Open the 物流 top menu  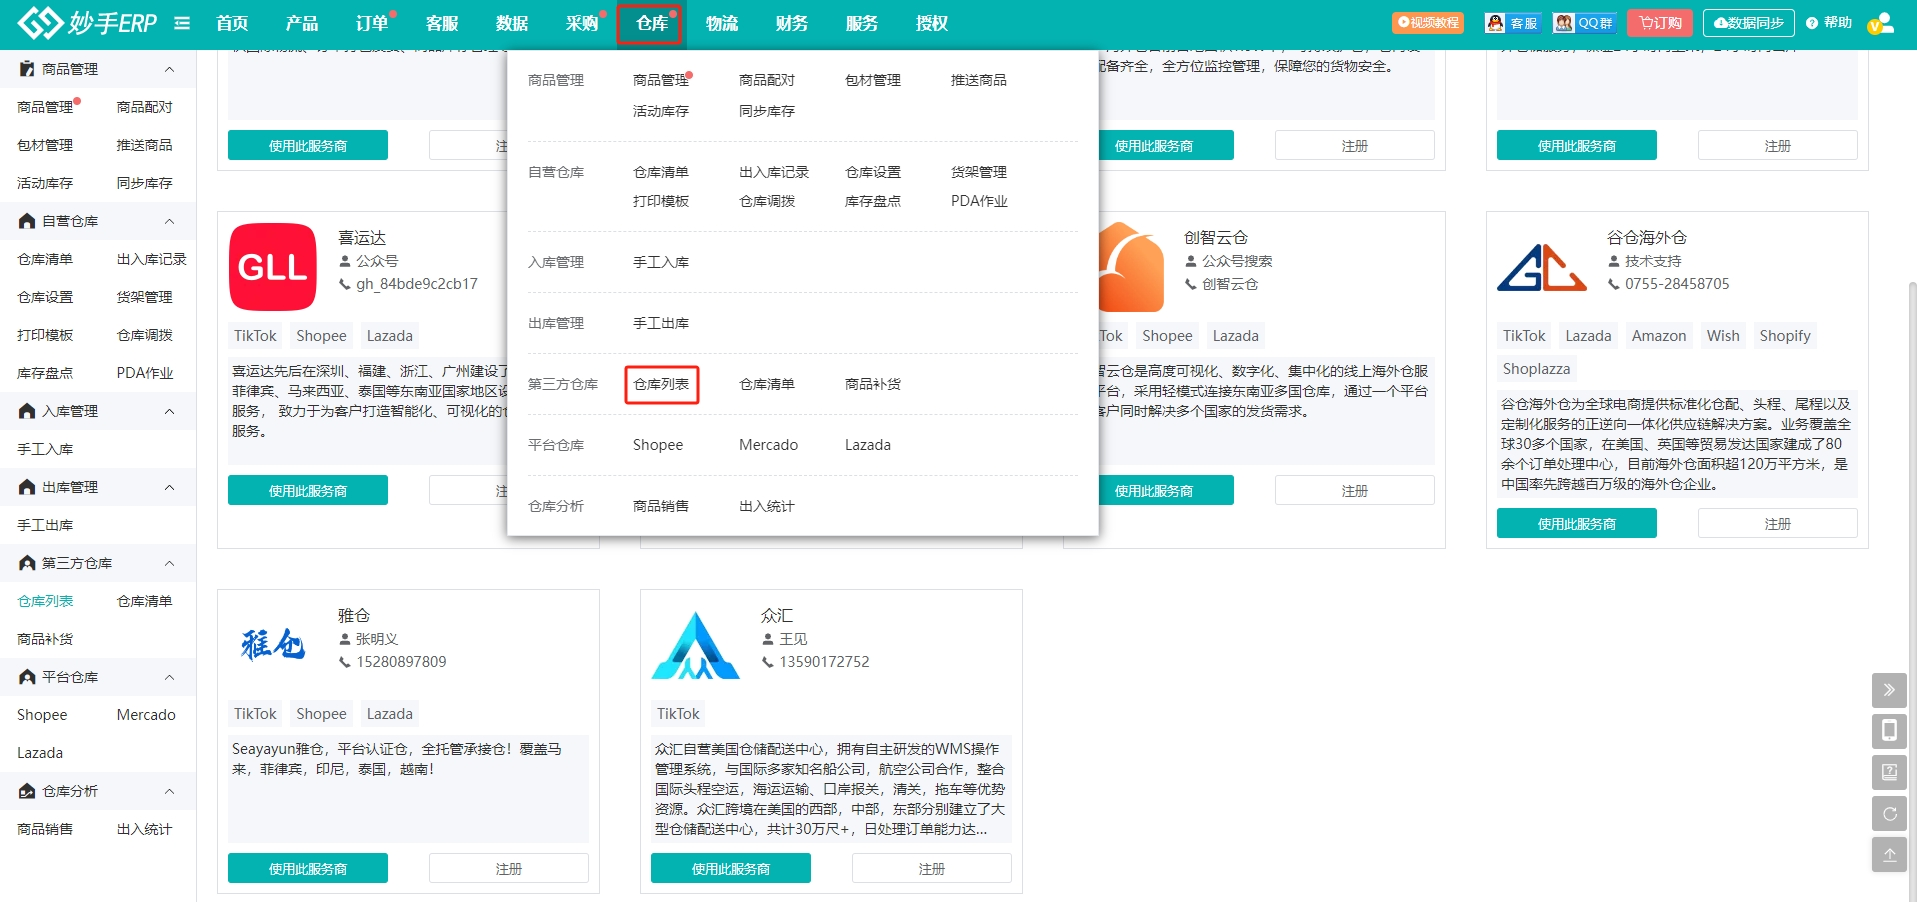[x=721, y=23]
